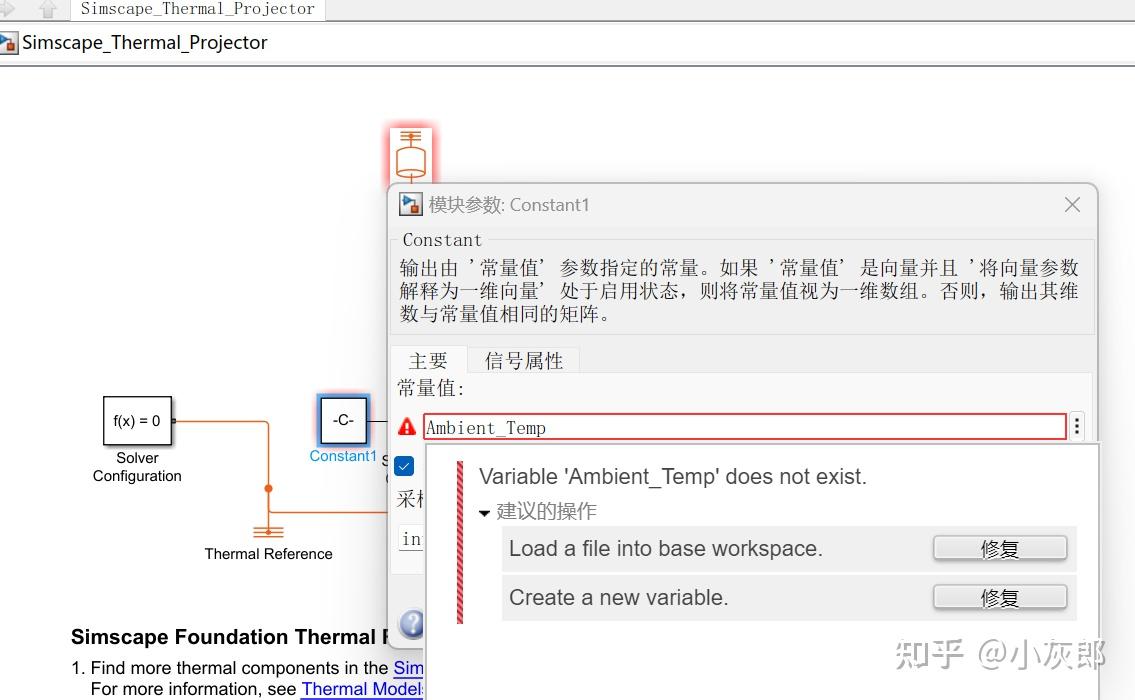Click 修复 to create a new variable
This screenshot has height=700, width=1135.
(999, 598)
